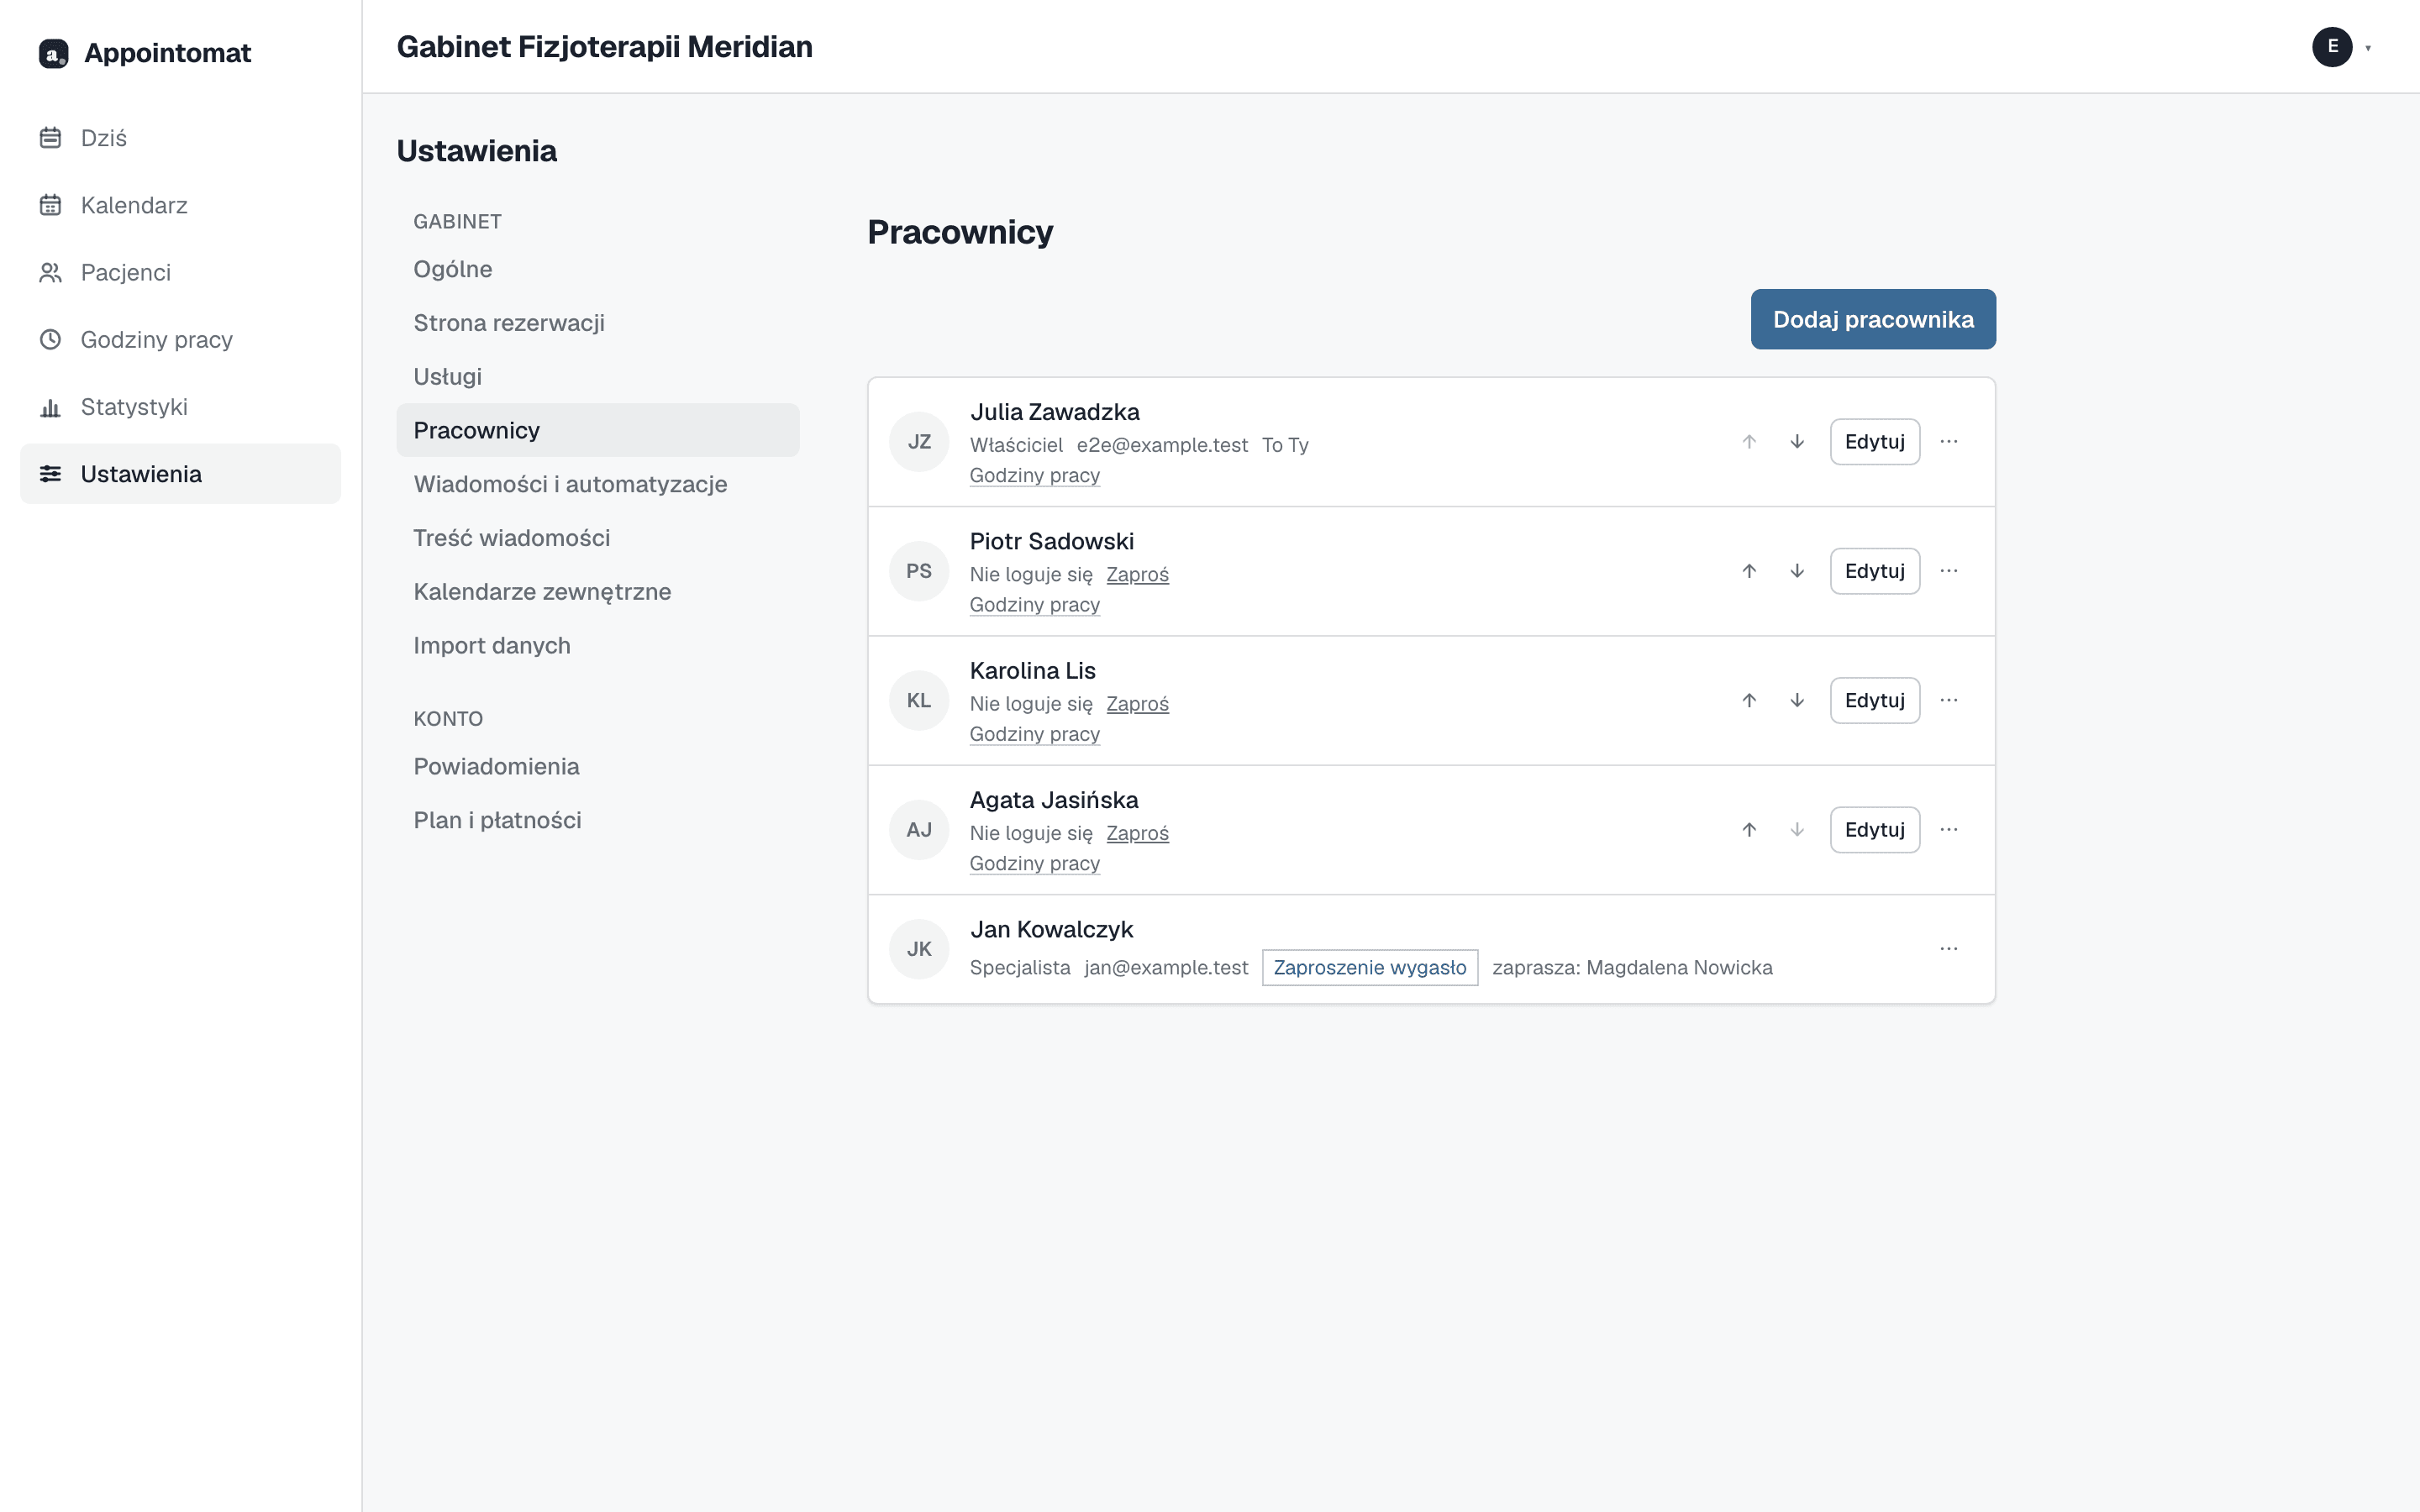Open Kalendarz from the sidebar

(x=180, y=205)
